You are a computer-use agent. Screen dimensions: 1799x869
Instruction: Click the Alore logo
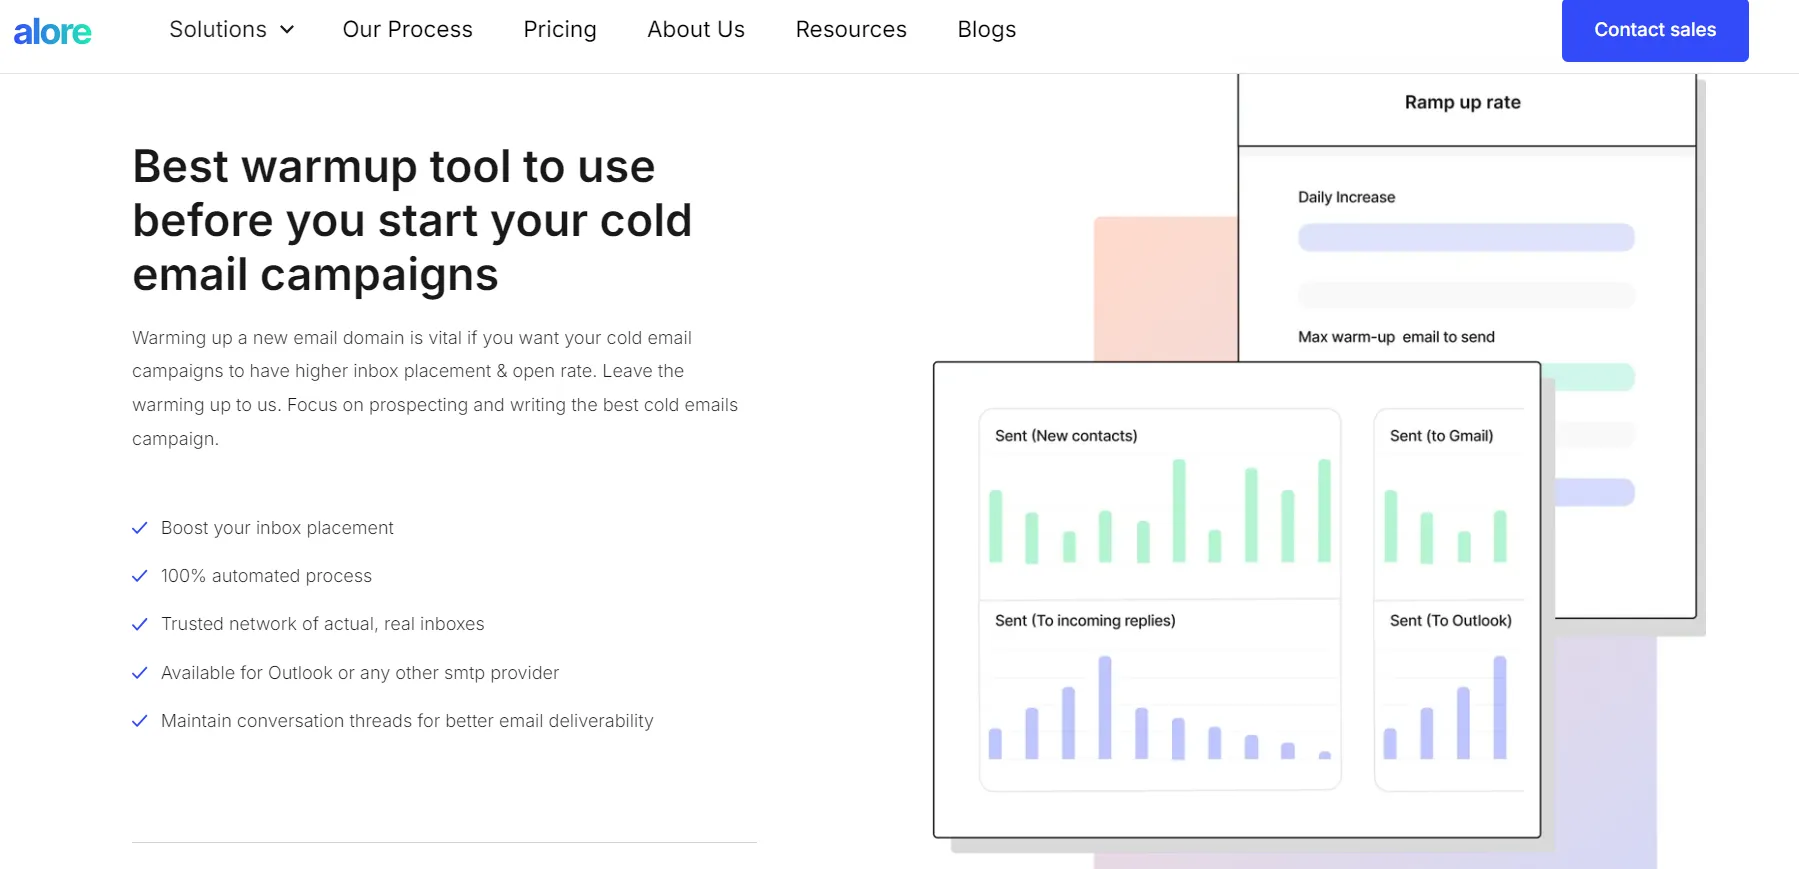(x=52, y=30)
